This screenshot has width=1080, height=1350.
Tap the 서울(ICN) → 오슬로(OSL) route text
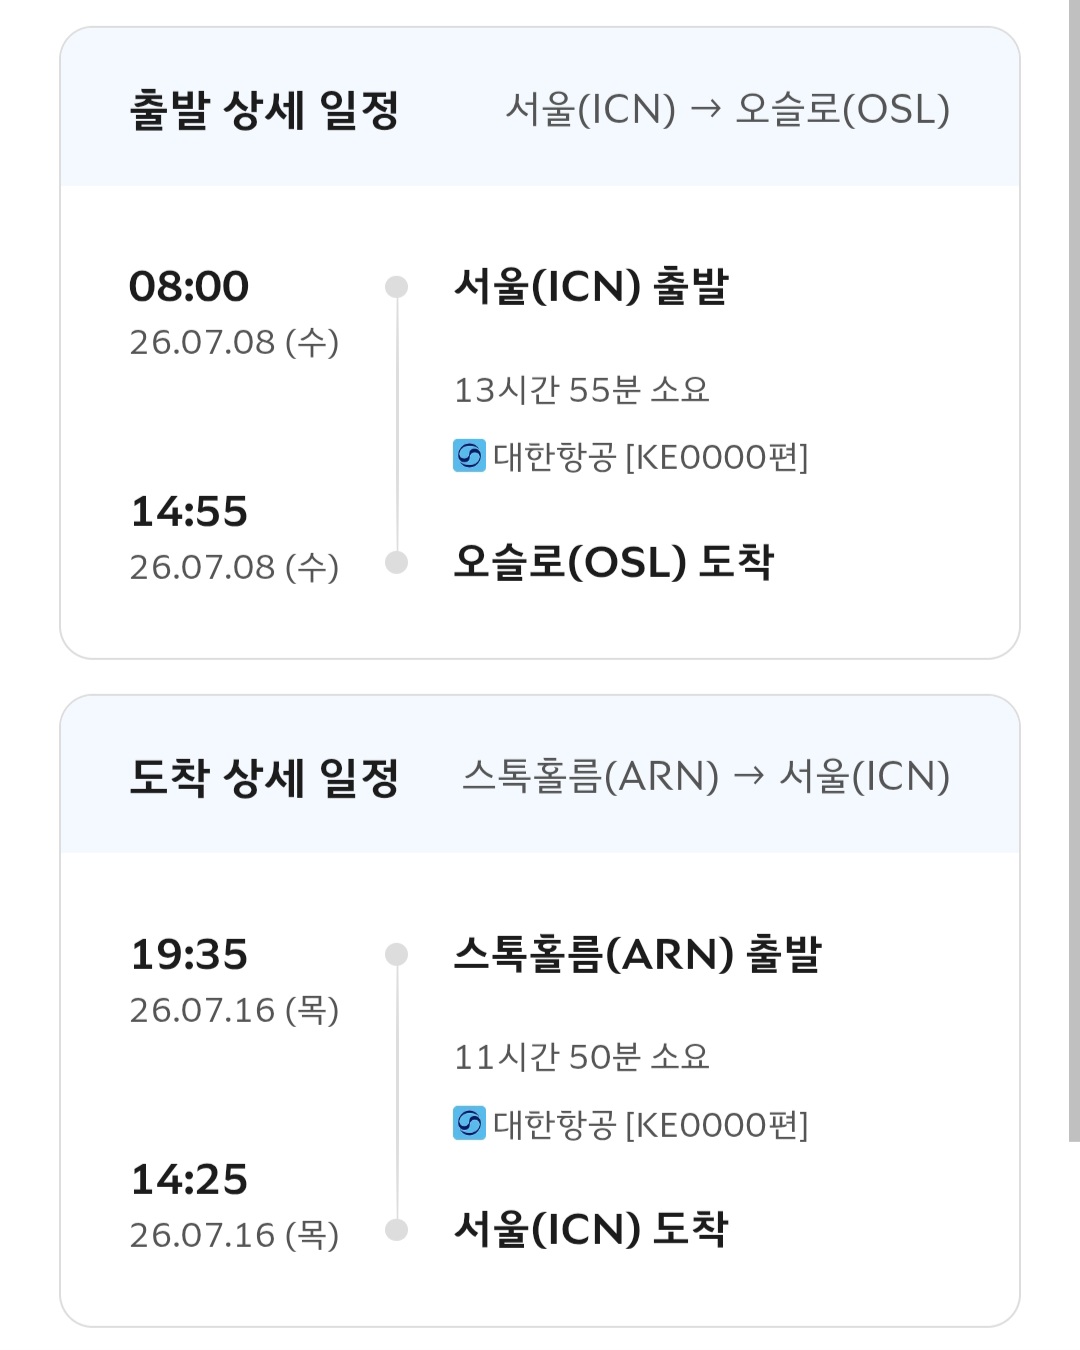tap(727, 109)
